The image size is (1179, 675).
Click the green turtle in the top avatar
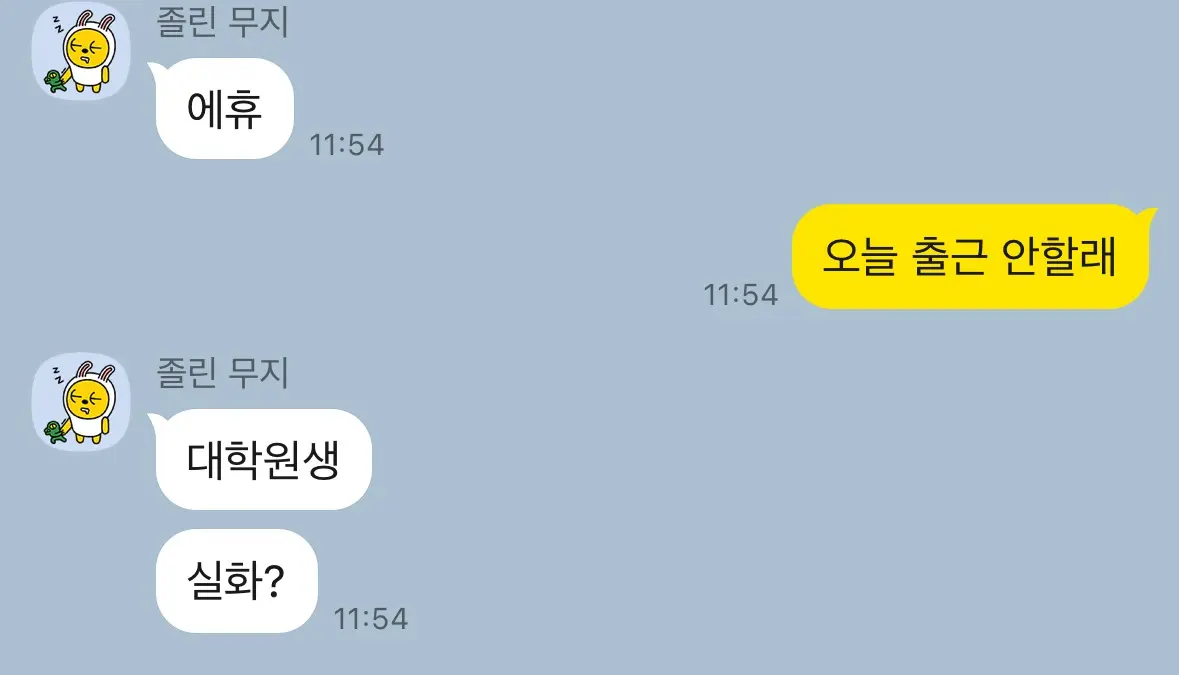coord(55,80)
